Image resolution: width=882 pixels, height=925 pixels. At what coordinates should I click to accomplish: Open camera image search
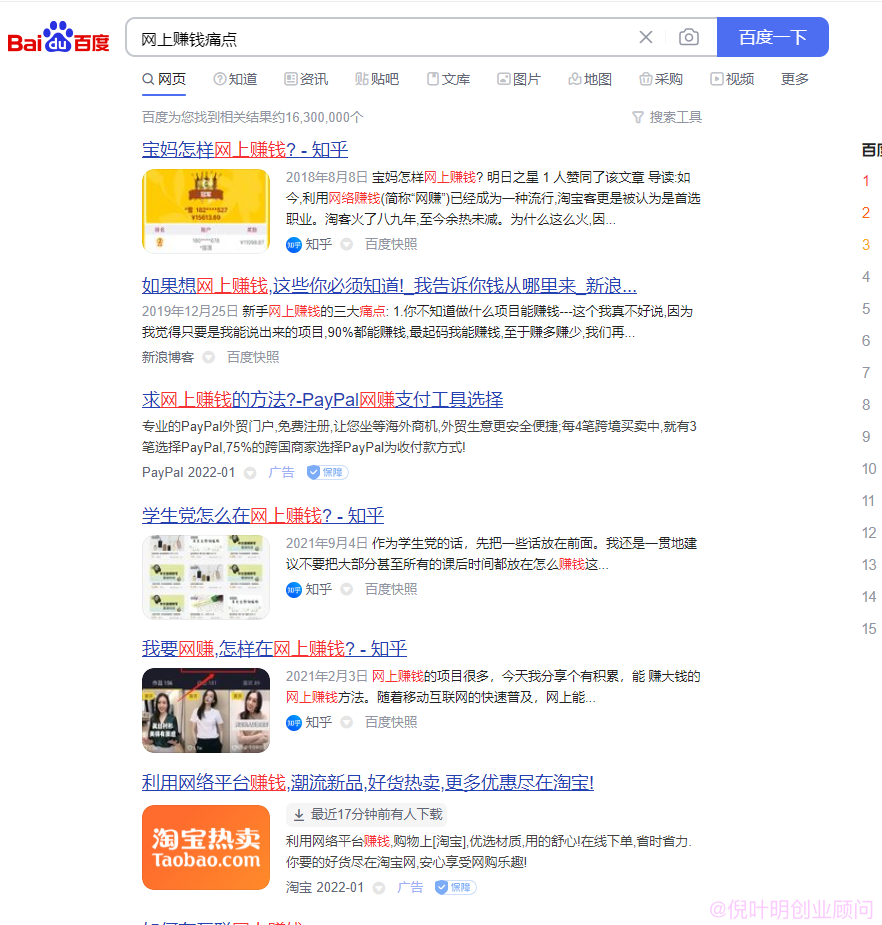pos(688,37)
